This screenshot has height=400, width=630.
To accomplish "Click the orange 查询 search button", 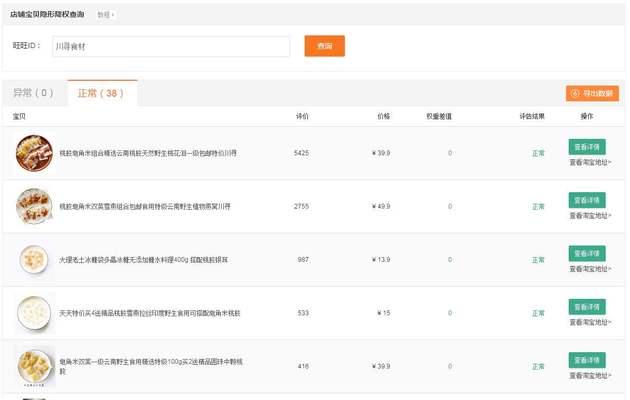I will [x=324, y=46].
